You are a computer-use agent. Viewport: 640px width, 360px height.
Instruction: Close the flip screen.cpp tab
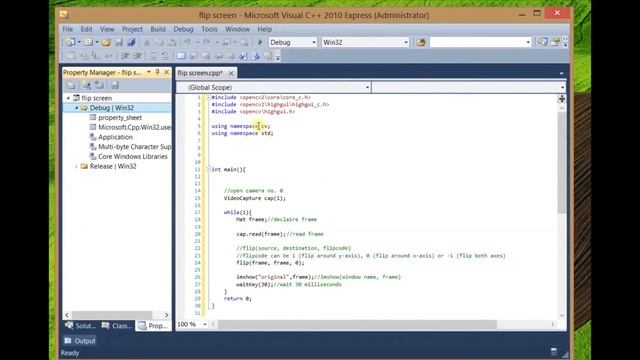[231, 73]
